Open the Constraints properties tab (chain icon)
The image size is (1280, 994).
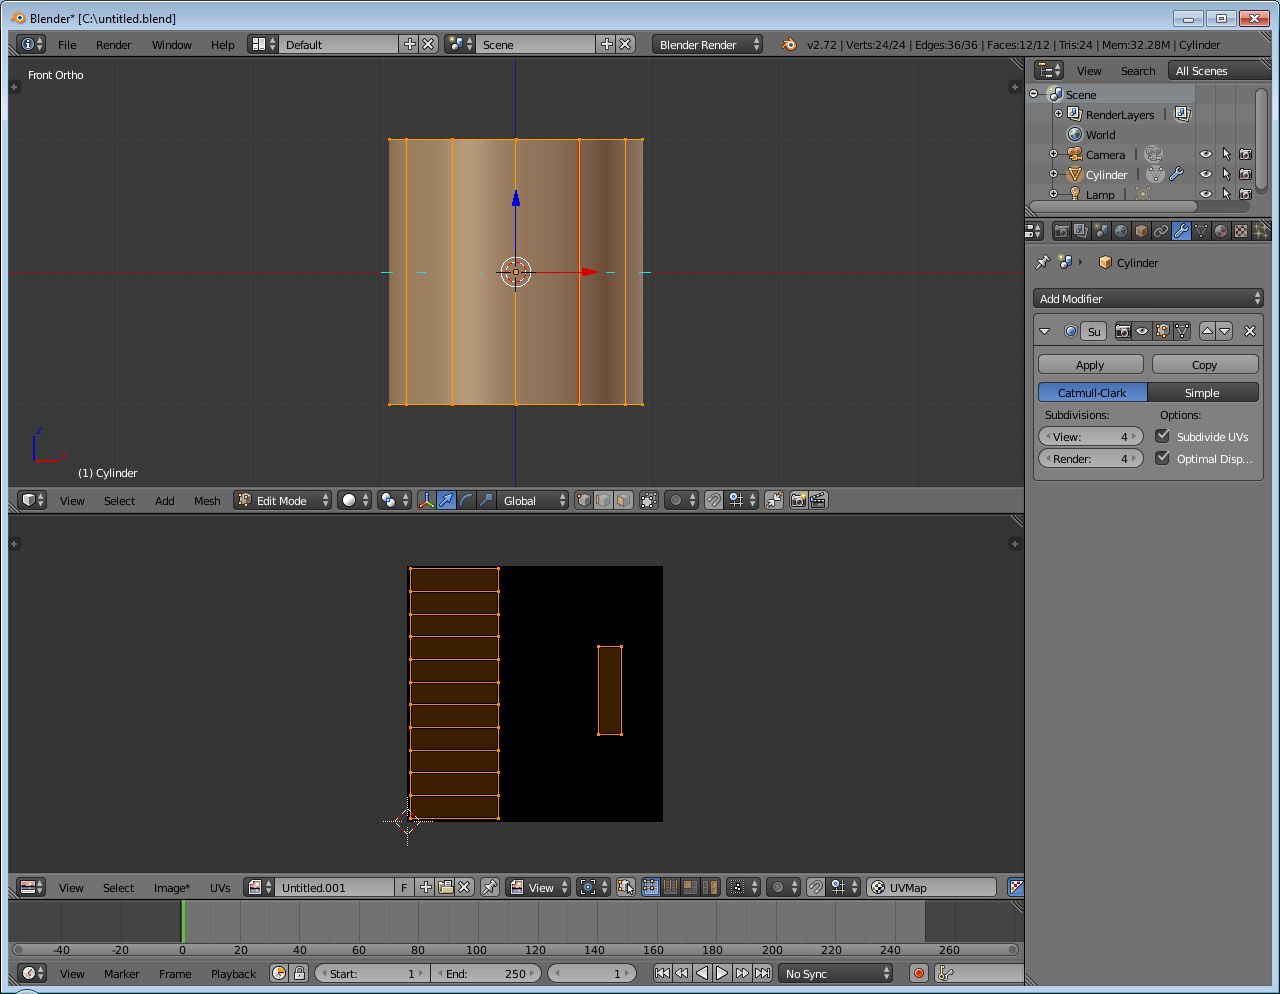click(x=1161, y=231)
